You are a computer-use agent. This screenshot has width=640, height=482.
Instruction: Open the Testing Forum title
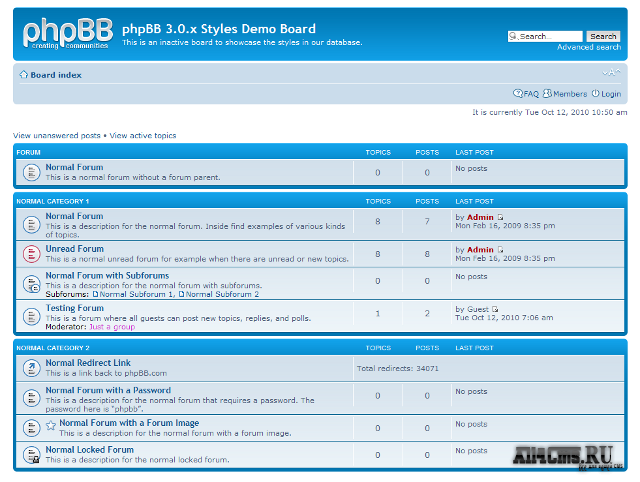pyautogui.click(x=75, y=308)
